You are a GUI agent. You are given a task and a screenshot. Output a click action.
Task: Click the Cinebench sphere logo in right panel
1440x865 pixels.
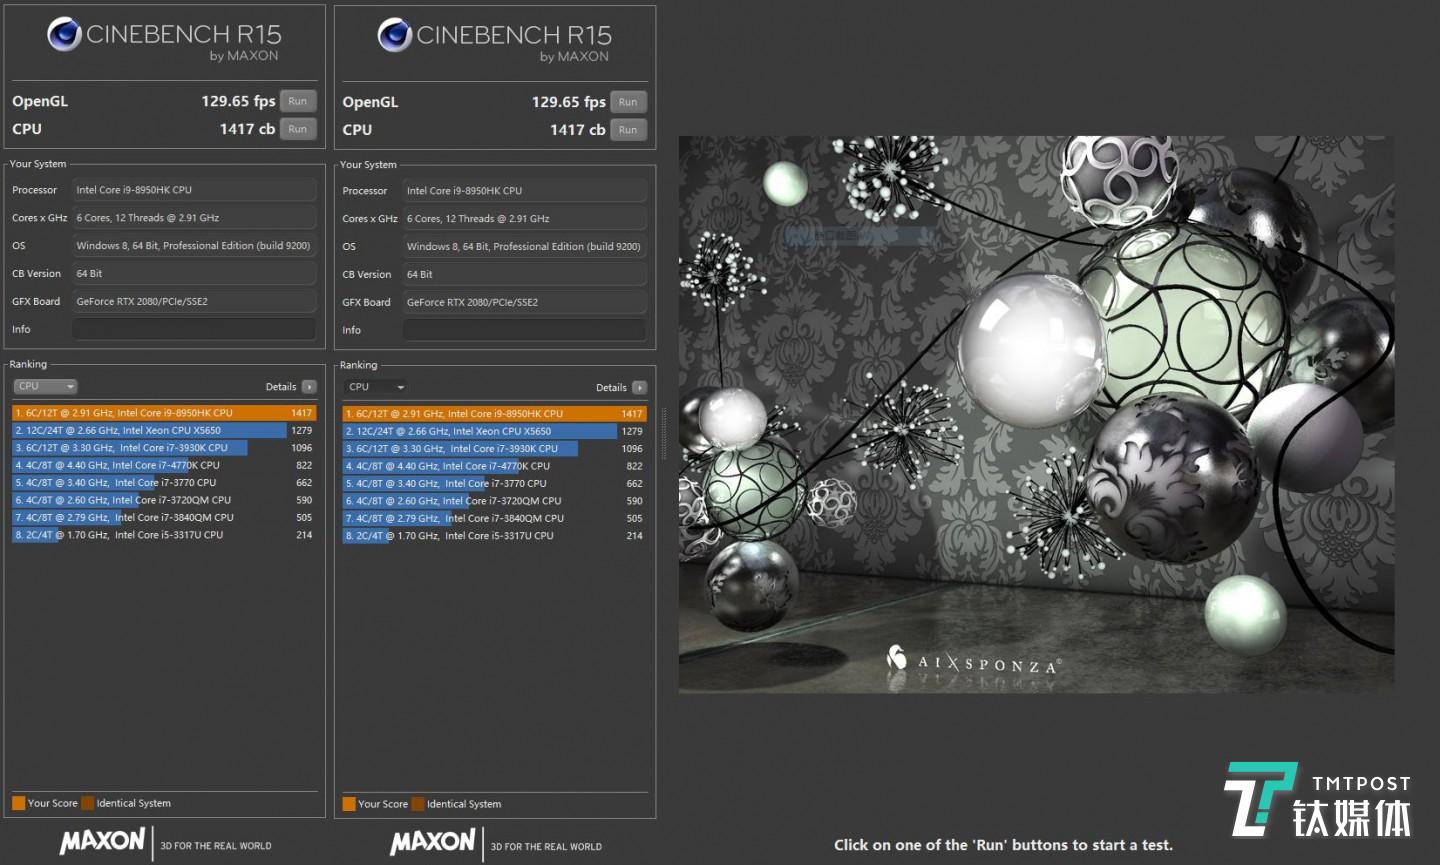(394, 36)
